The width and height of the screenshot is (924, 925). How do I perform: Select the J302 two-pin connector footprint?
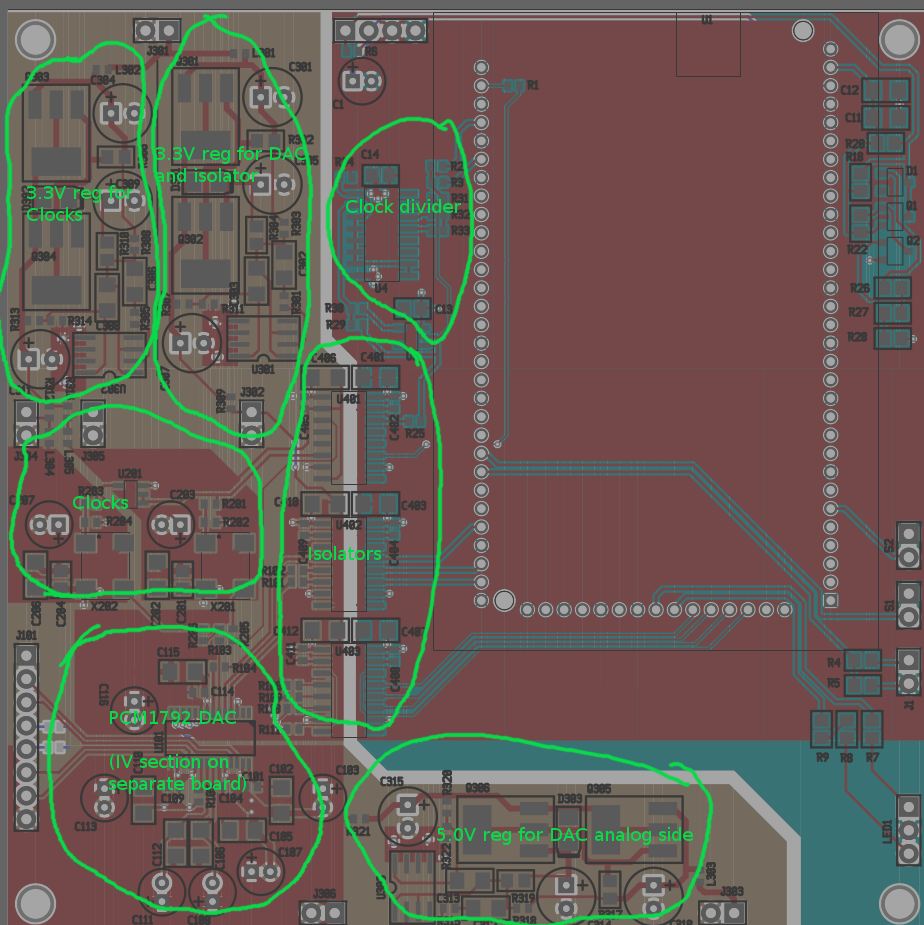(251, 423)
